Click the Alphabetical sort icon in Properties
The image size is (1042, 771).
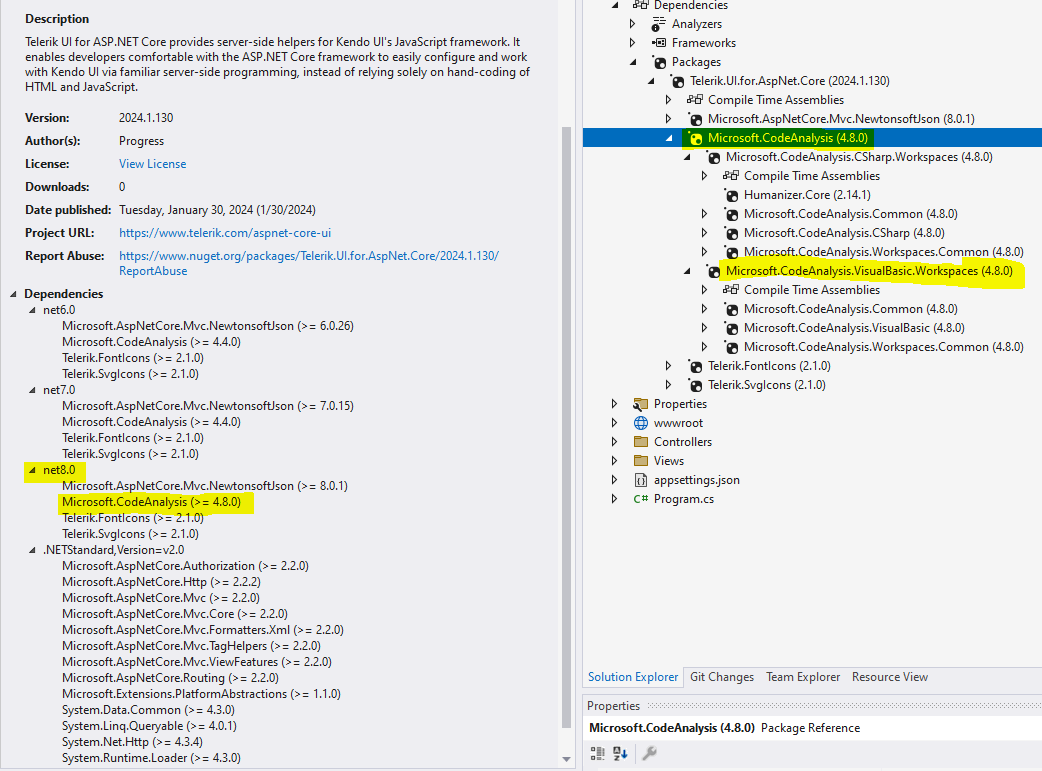coord(621,754)
